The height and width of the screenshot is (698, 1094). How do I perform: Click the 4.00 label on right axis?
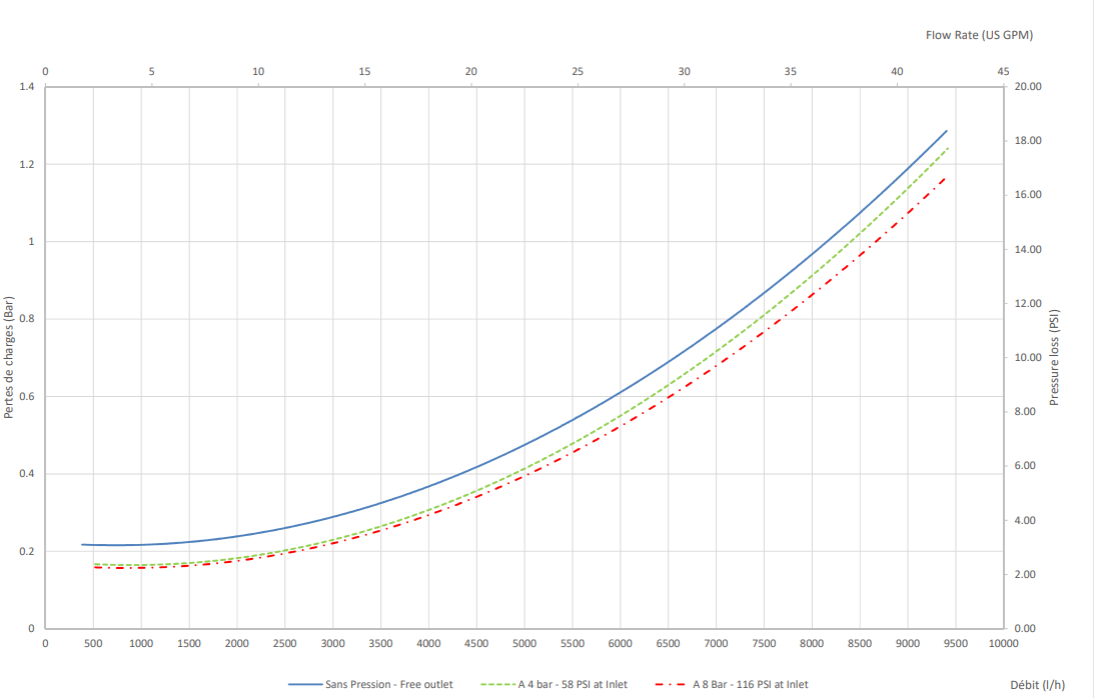pyautogui.click(x=1025, y=520)
